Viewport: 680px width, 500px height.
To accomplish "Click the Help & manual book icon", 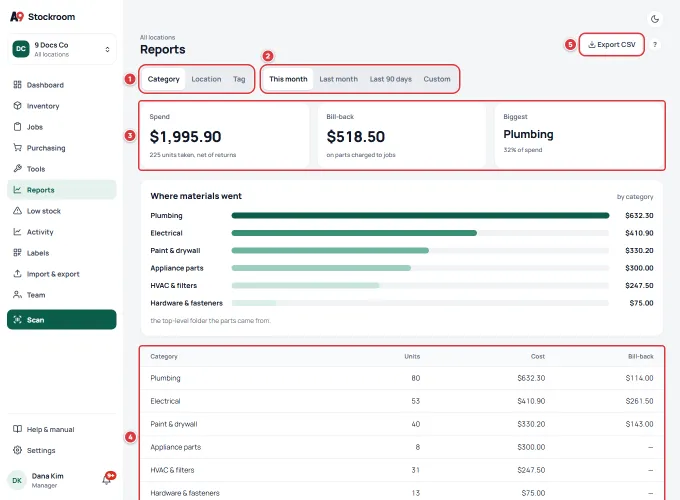I will pyautogui.click(x=17, y=429).
